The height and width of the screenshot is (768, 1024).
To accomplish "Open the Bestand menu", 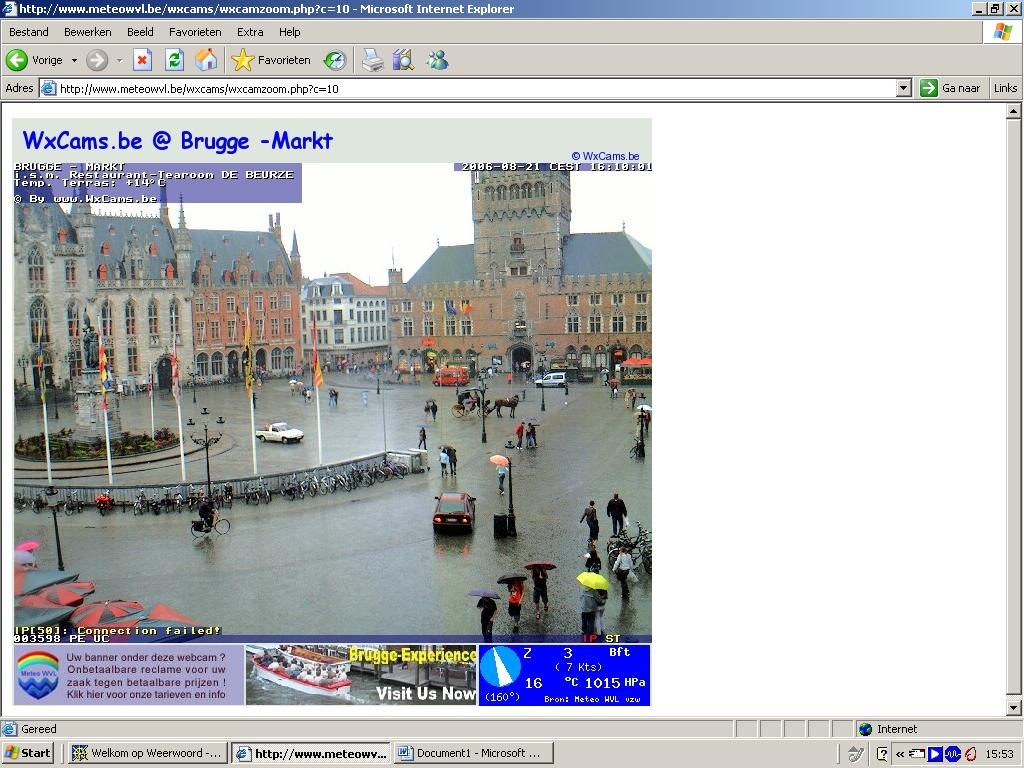I will (x=29, y=32).
